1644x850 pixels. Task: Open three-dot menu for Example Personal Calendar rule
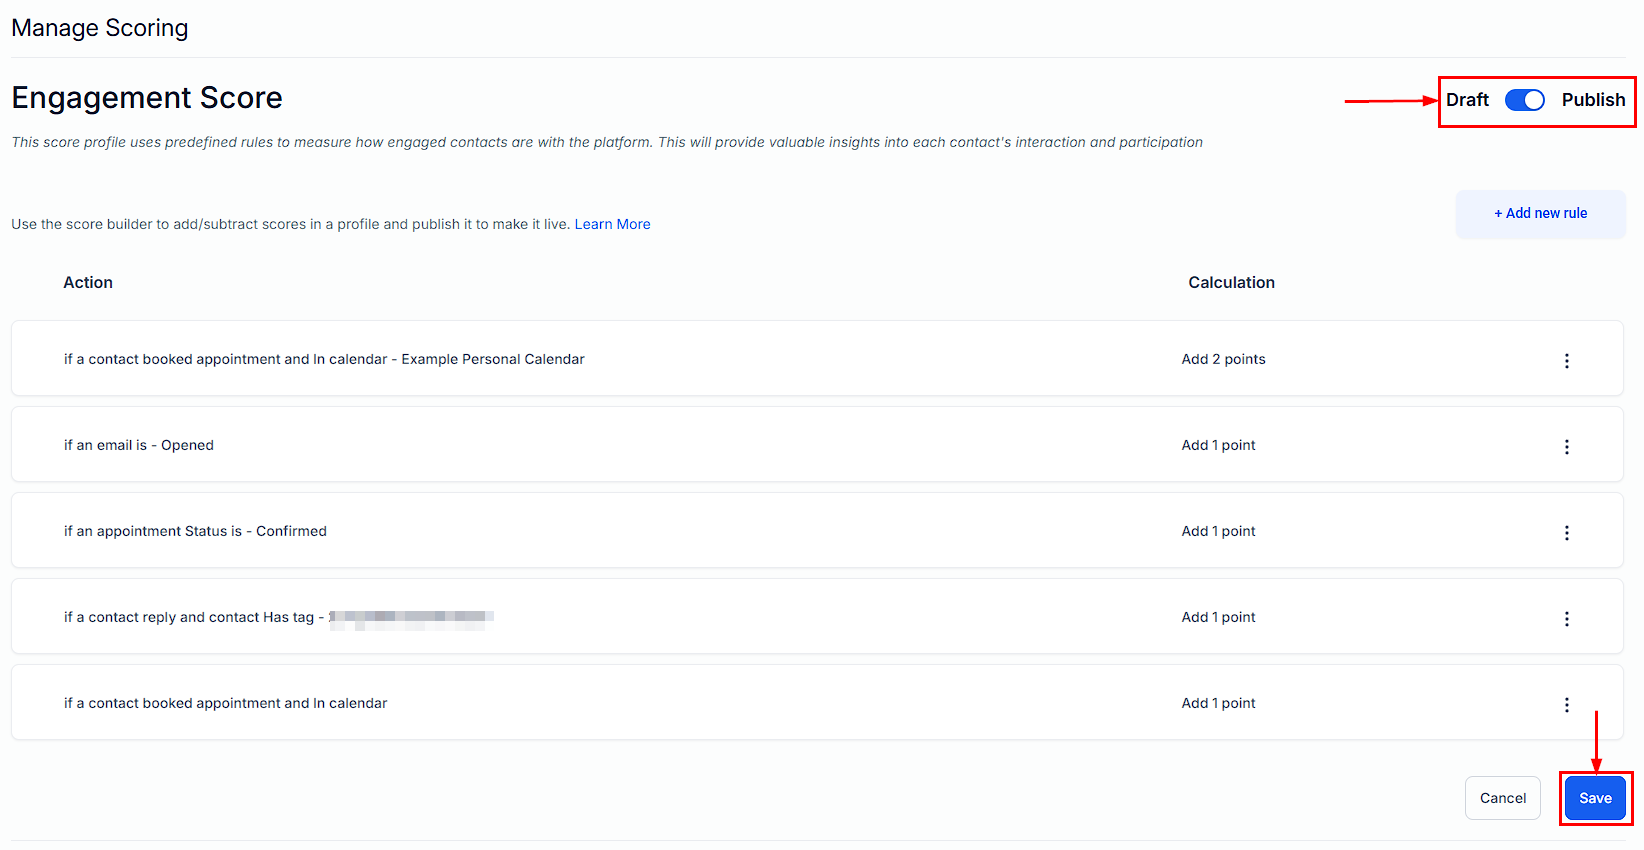(x=1566, y=360)
